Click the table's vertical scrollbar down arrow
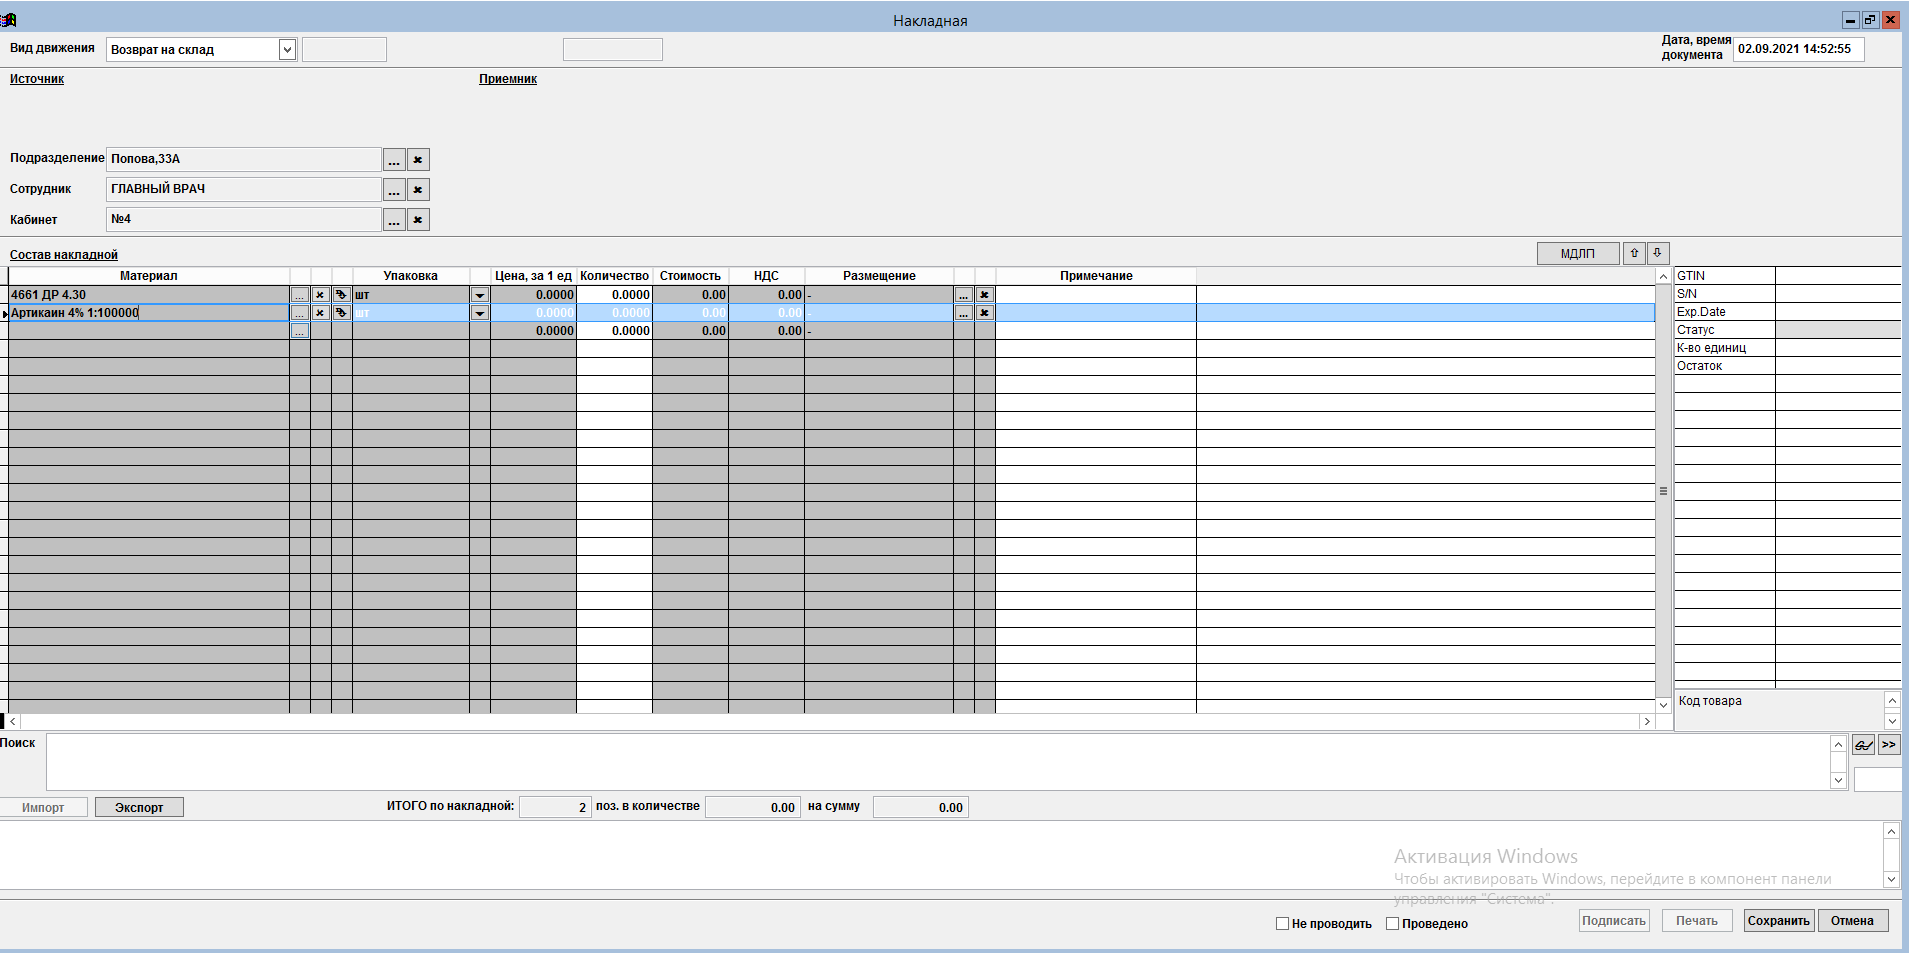The image size is (1909, 953). coord(1664,705)
